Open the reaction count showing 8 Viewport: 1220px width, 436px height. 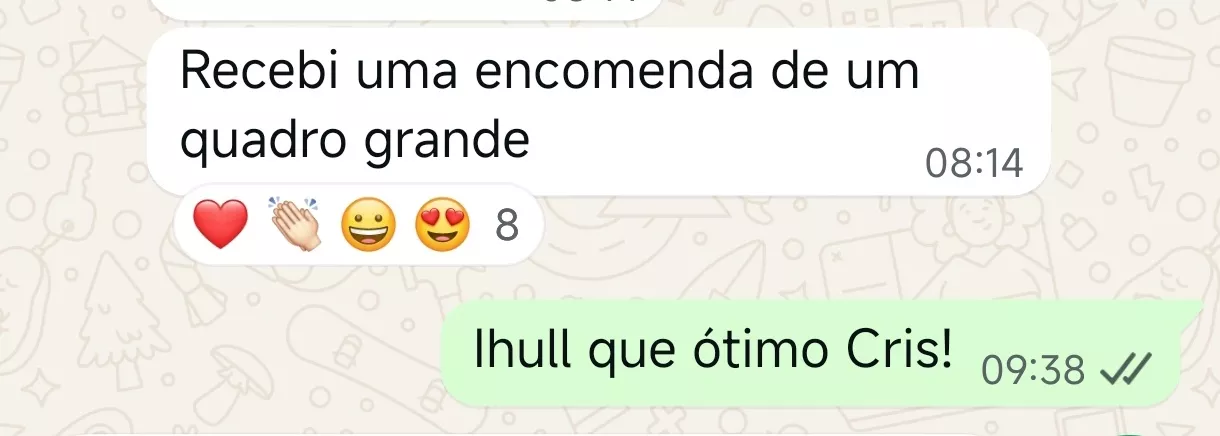click(x=508, y=226)
